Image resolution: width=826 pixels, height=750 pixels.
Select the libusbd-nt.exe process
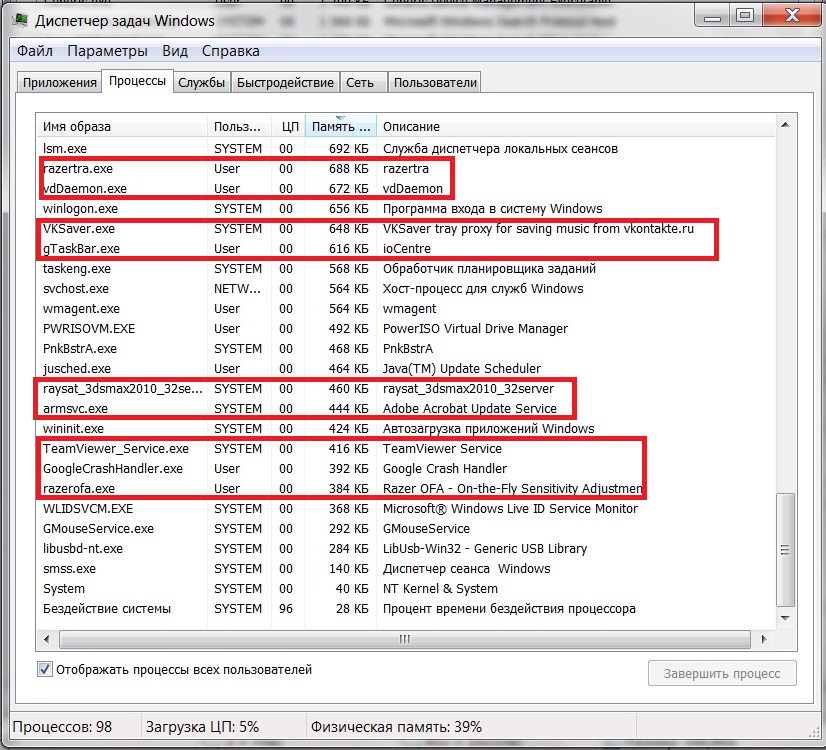pyautogui.click(x=406, y=549)
